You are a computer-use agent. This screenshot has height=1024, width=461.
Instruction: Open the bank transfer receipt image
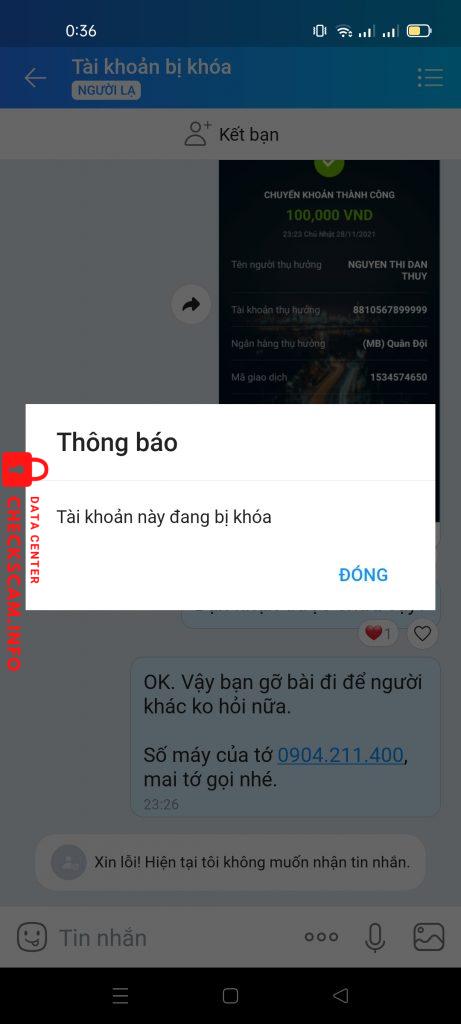click(329, 281)
